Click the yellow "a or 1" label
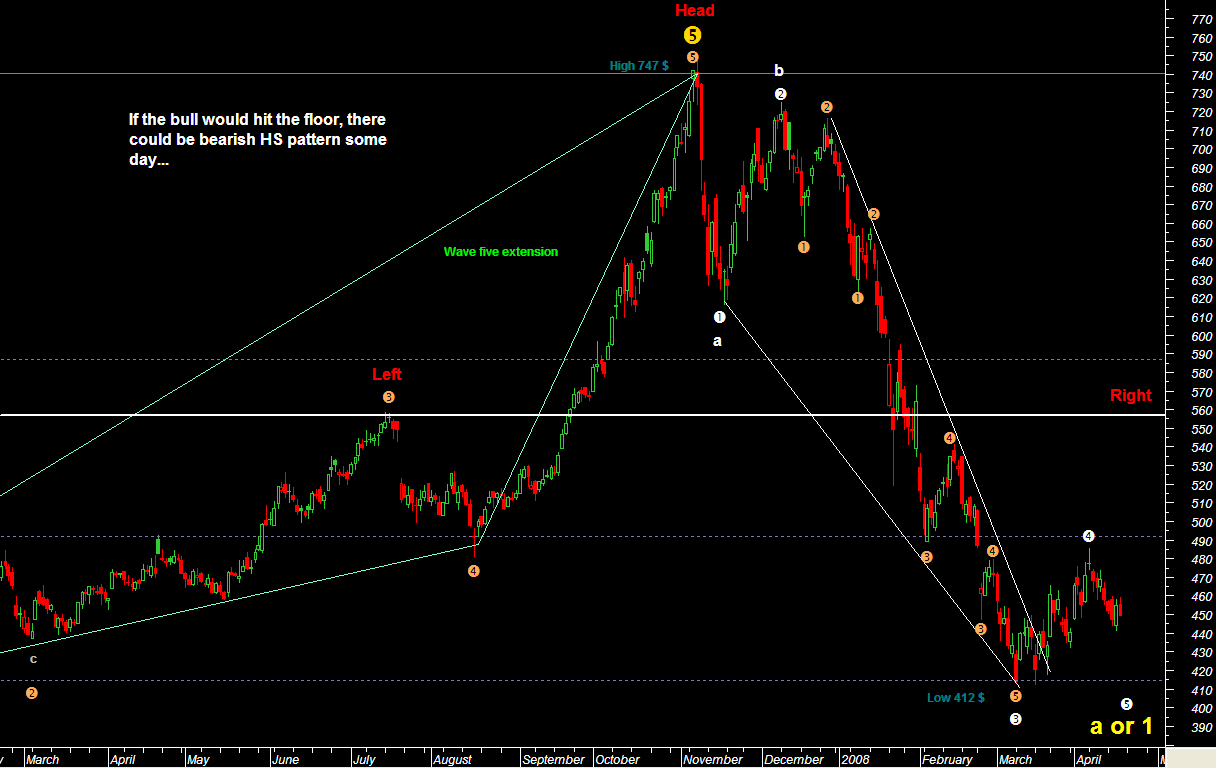1216x768 pixels. click(1122, 726)
